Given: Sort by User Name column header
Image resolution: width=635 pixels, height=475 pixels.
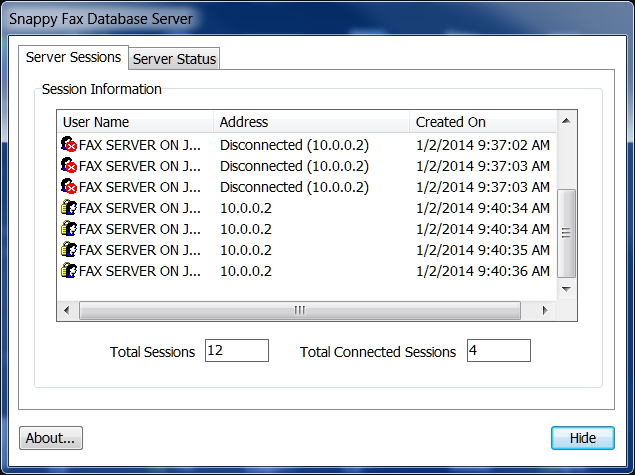Looking at the screenshot, I should point(135,122).
